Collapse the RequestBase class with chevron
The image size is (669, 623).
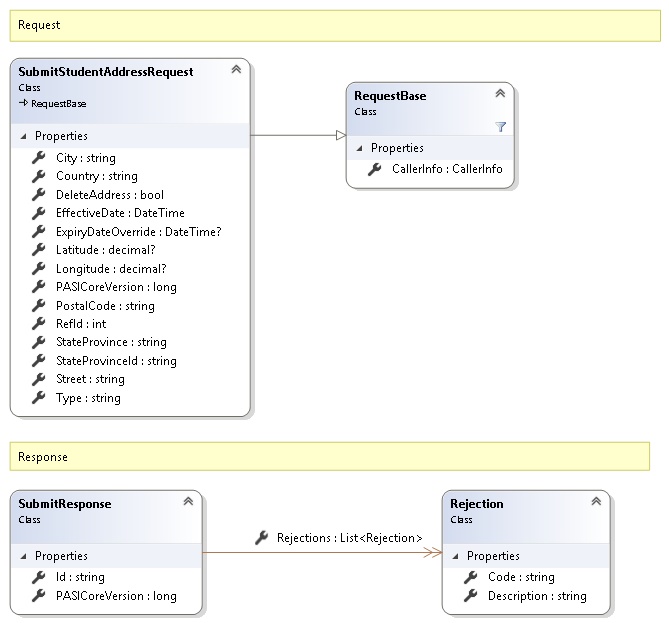(x=500, y=94)
